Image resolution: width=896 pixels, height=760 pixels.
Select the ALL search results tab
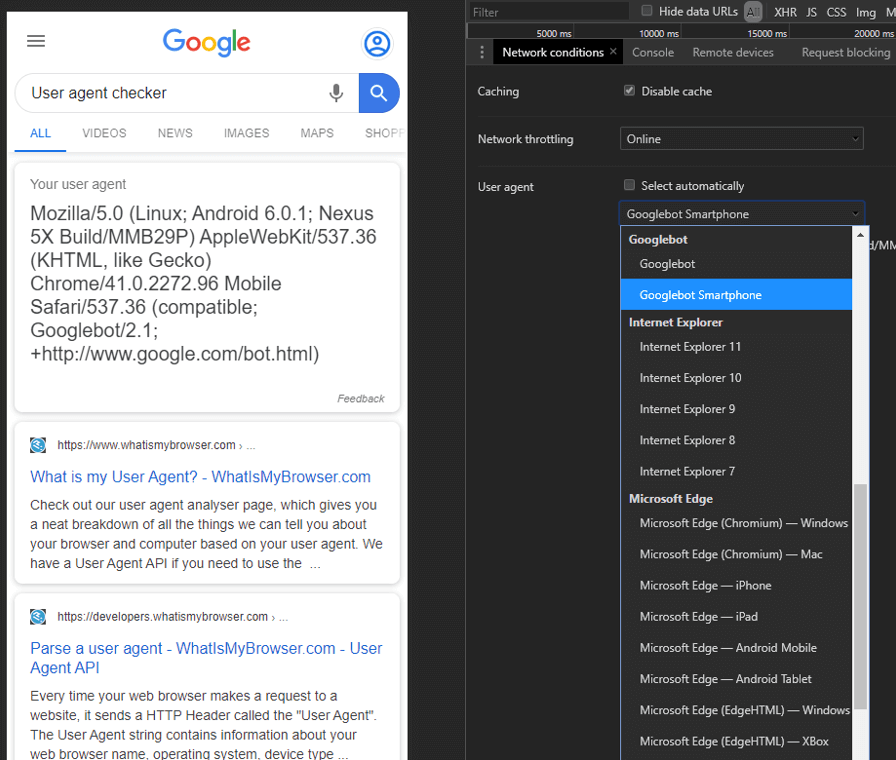click(41, 133)
